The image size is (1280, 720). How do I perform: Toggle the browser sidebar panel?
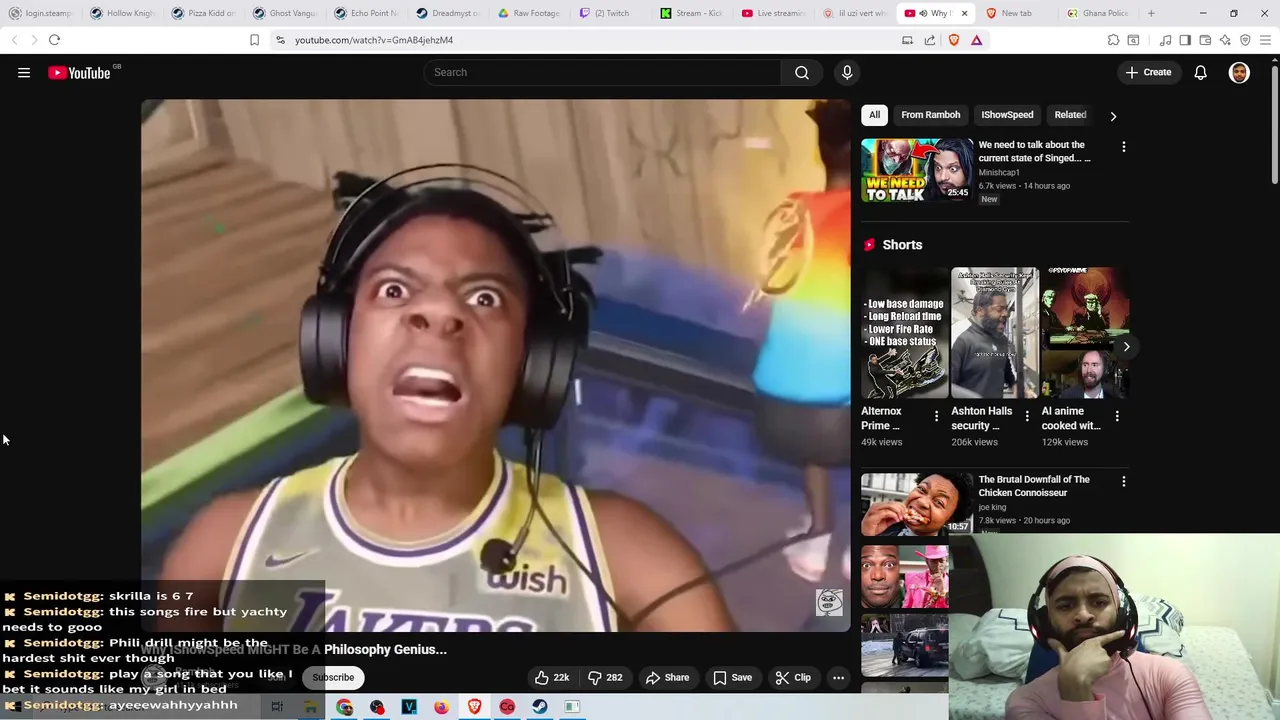tap(1185, 40)
